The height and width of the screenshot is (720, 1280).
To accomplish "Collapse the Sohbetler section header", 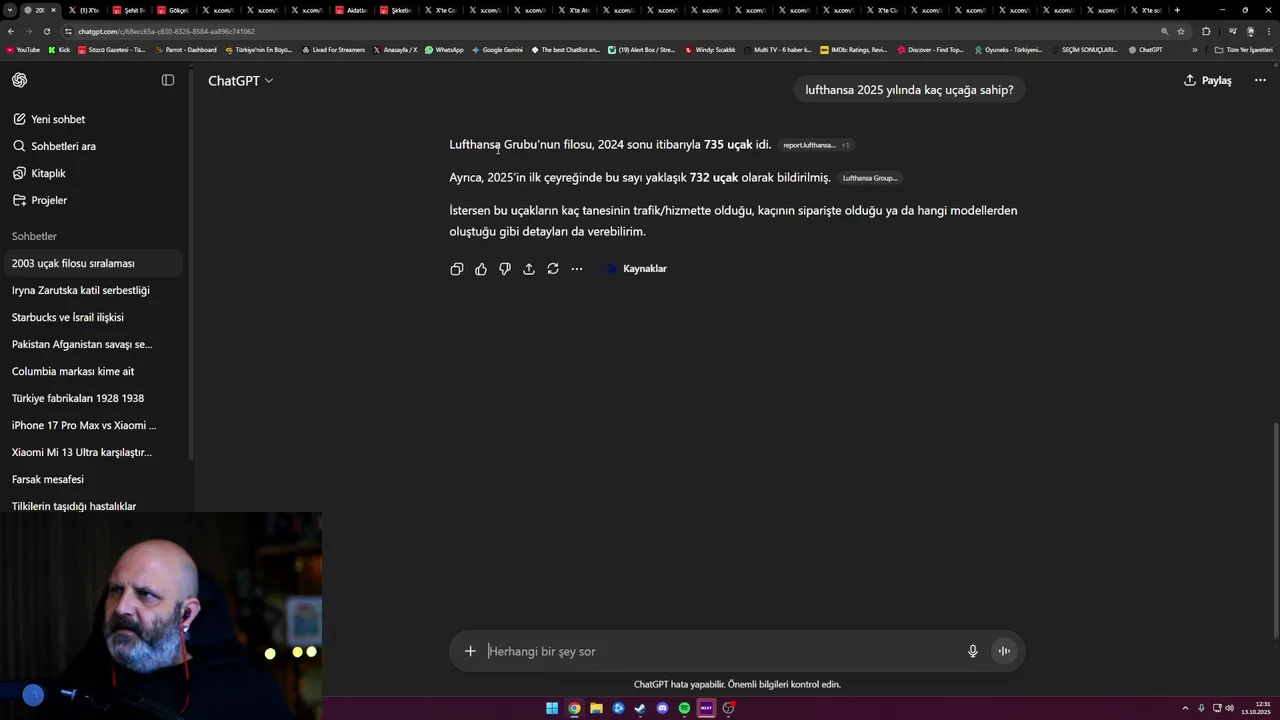I will click(34, 236).
